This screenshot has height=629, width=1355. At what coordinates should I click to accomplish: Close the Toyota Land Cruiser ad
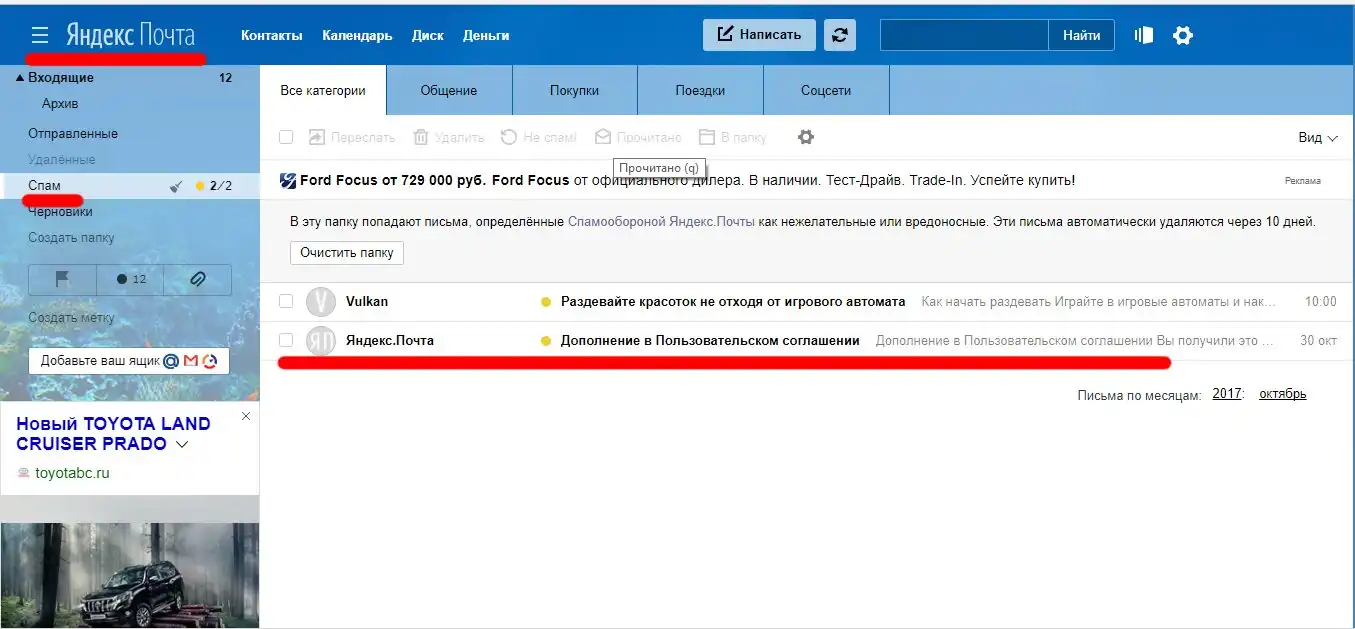(x=246, y=416)
